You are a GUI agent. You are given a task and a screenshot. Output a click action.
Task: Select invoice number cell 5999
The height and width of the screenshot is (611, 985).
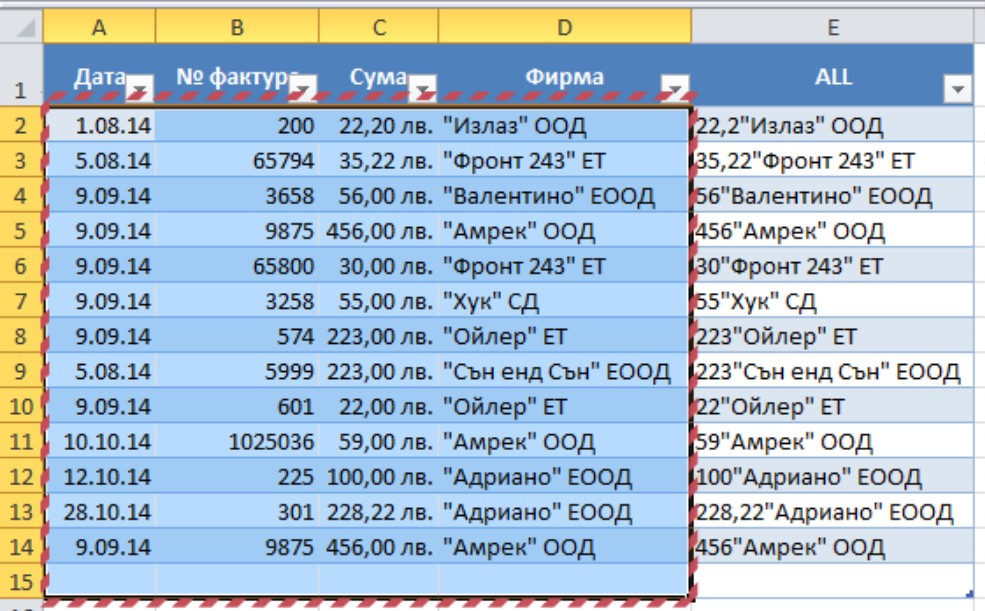click(x=237, y=371)
